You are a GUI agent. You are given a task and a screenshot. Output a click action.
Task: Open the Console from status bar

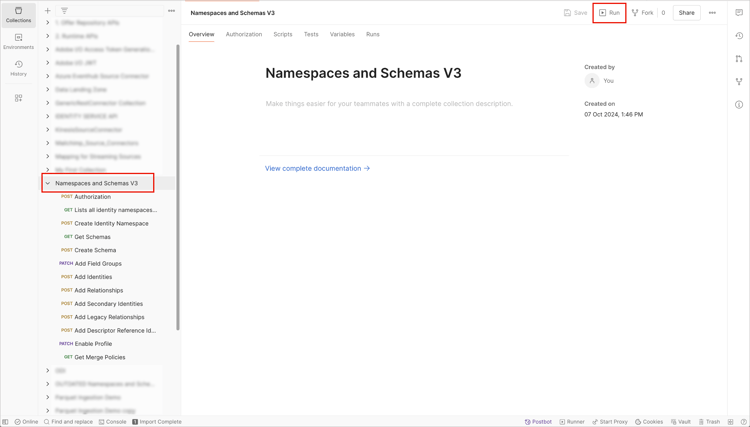(112, 422)
